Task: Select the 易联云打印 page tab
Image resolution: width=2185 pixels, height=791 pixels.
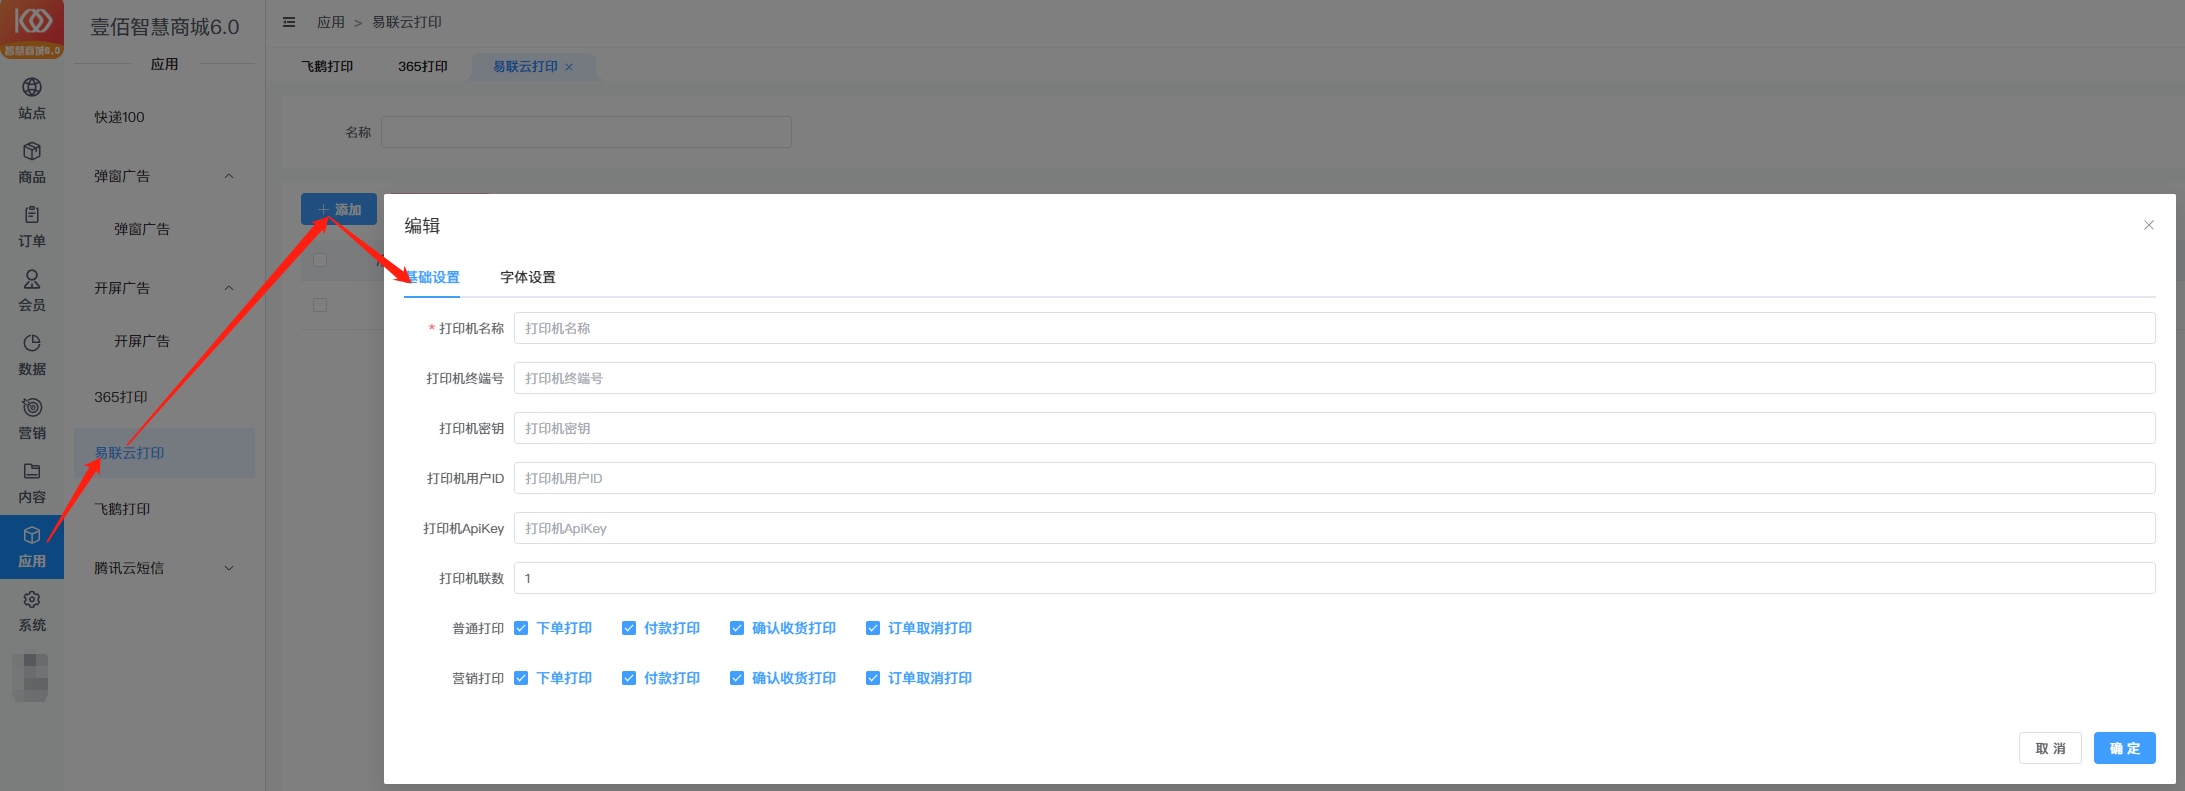Action: [525, 66]
